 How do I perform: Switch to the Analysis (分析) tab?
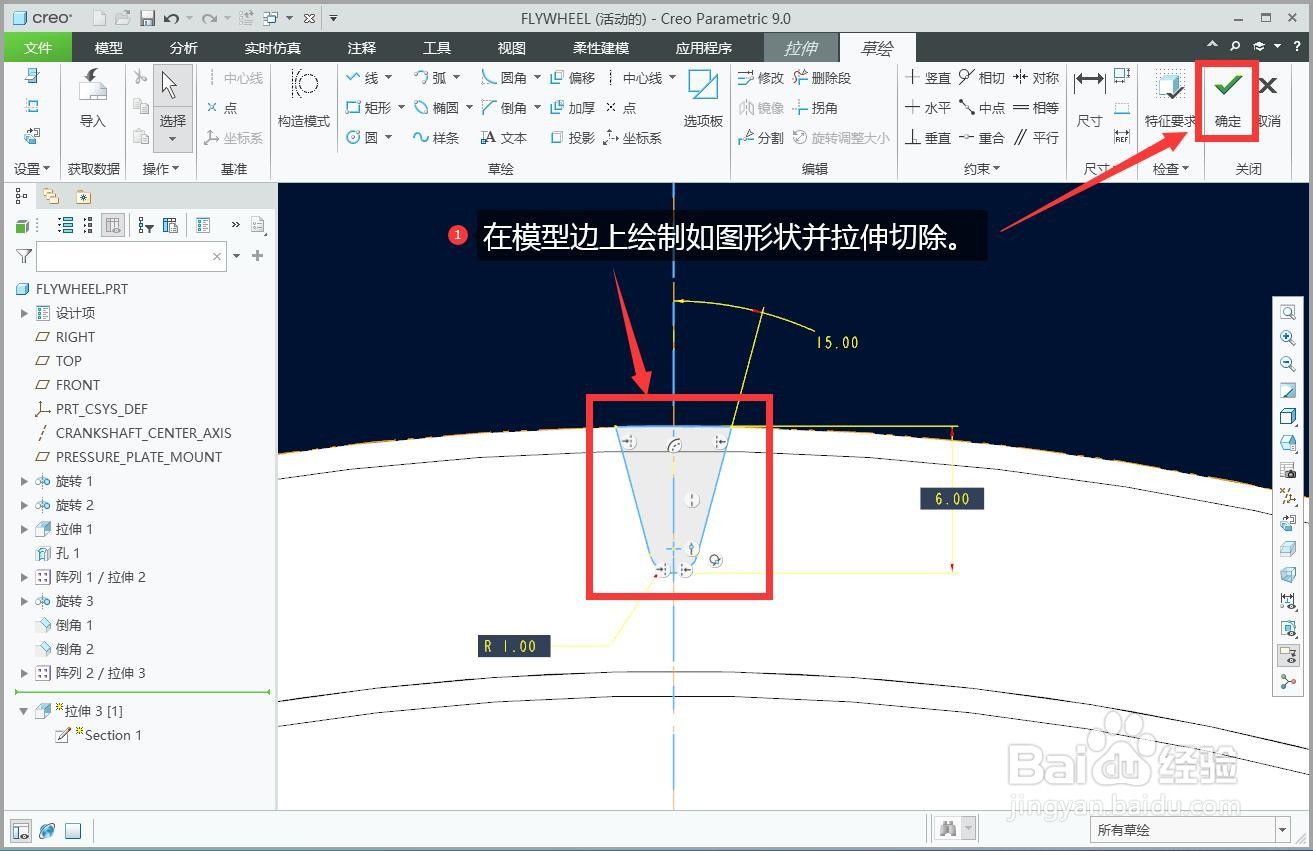pos(184,47)
